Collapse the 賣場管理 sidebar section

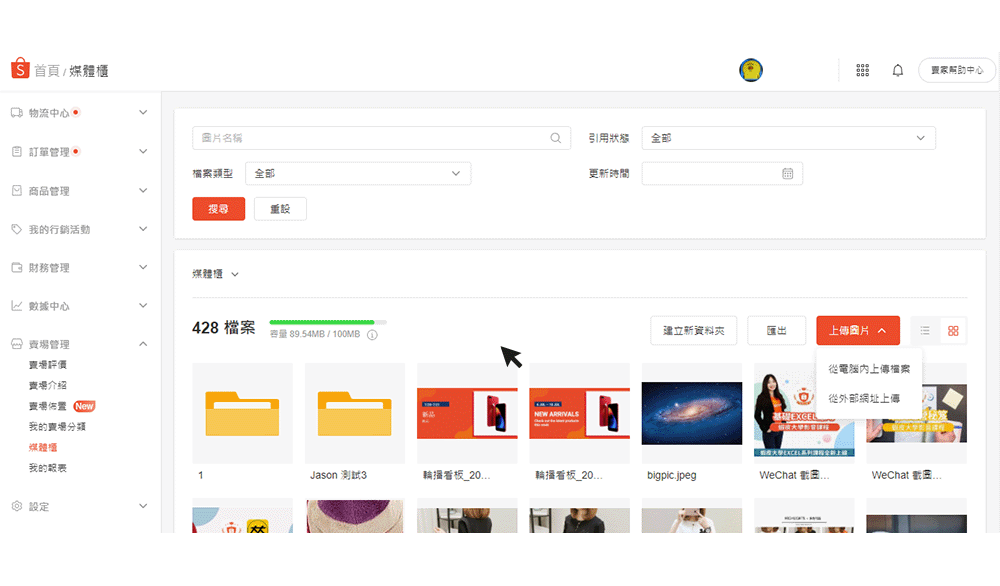142,344
